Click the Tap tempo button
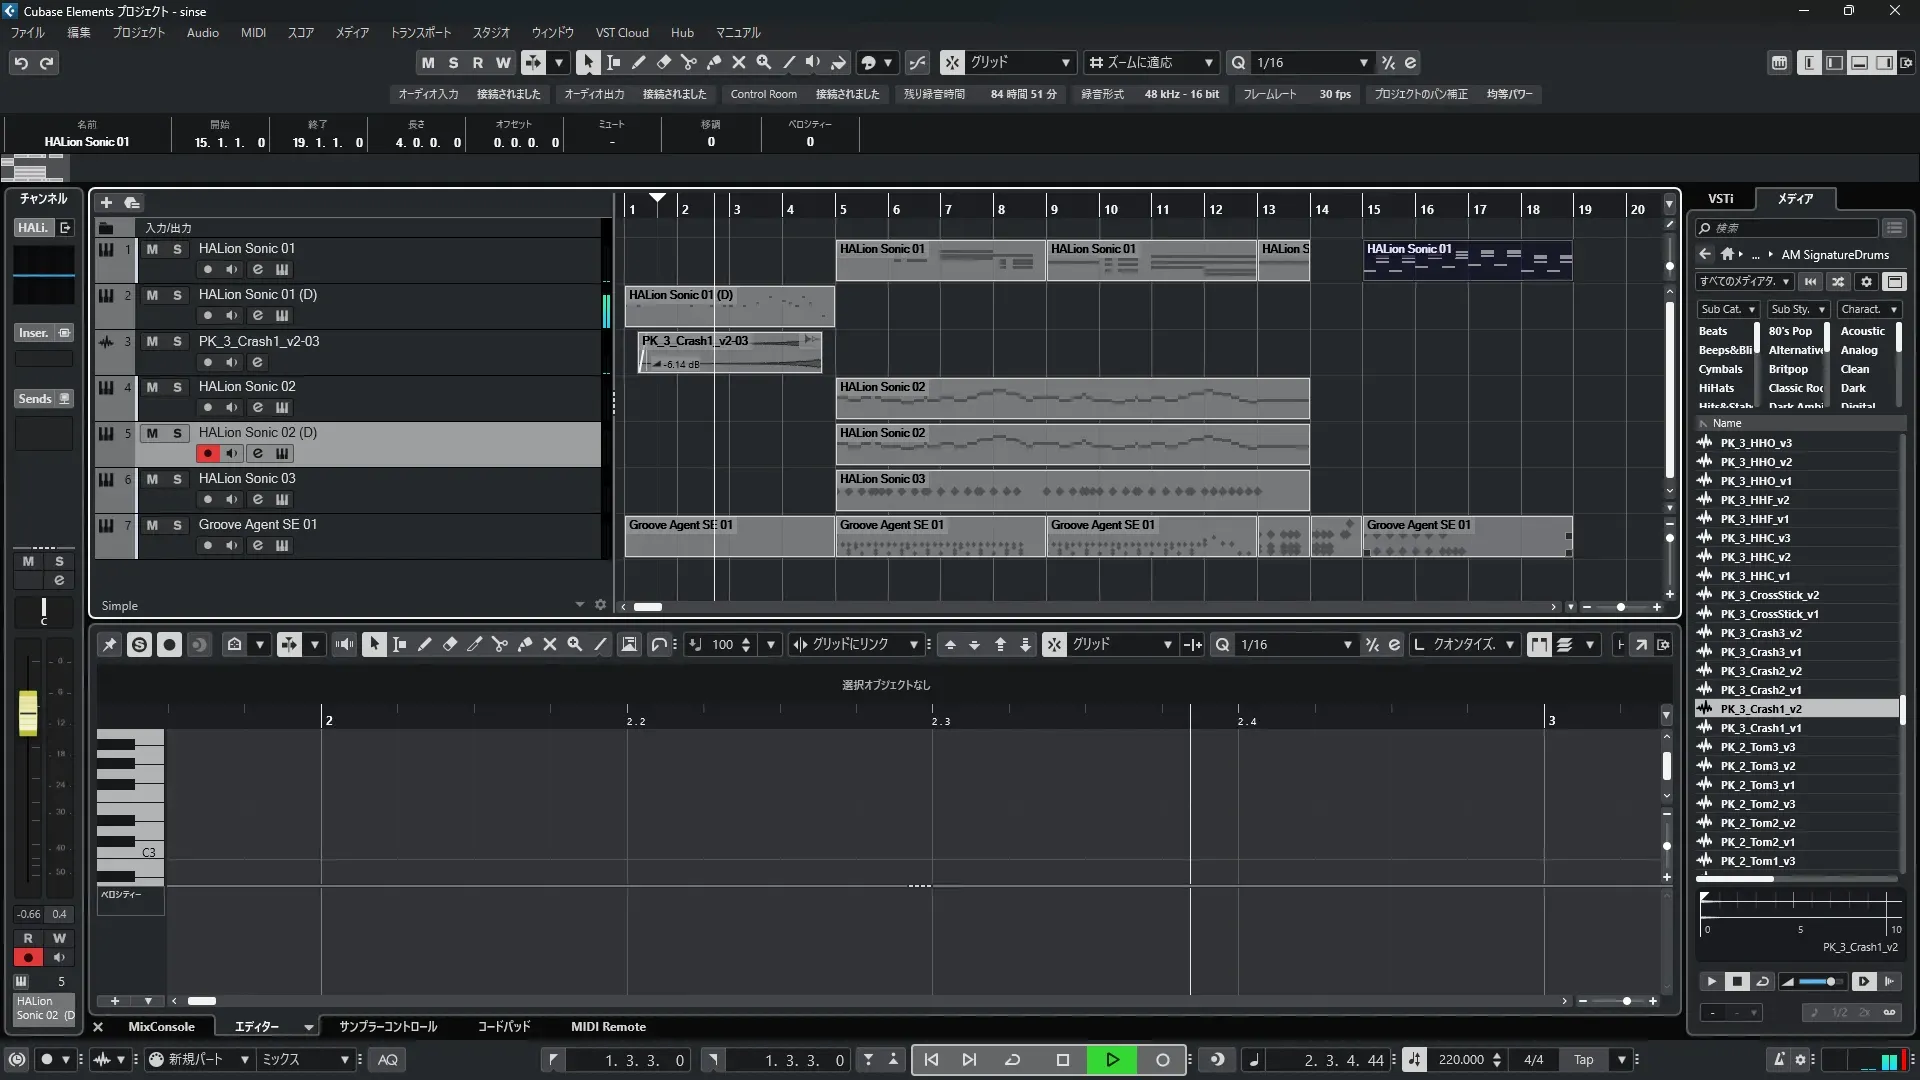The image size is (1920, 1080). point(1583,1060)
